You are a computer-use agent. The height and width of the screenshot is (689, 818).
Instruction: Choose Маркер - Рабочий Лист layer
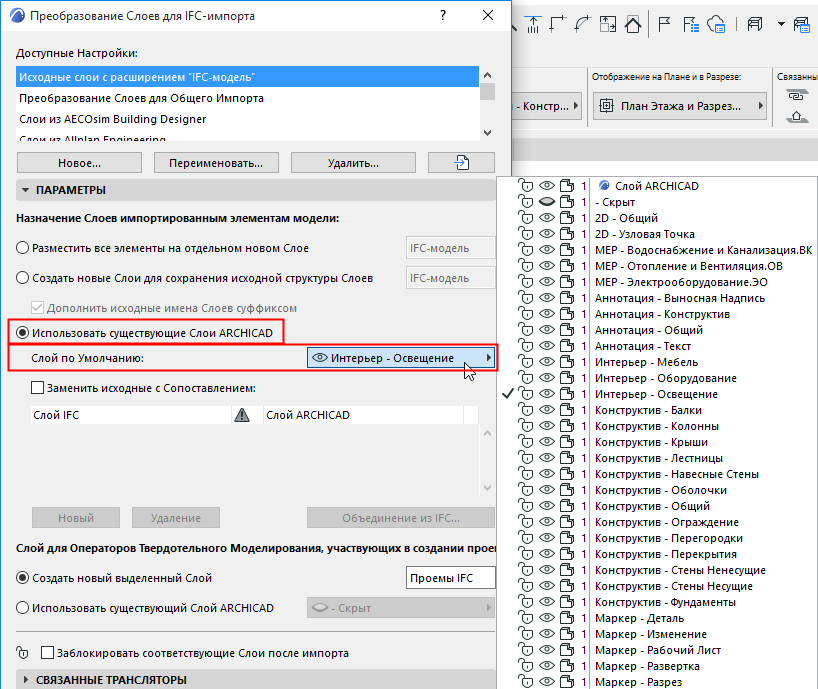tap(657, 650)
